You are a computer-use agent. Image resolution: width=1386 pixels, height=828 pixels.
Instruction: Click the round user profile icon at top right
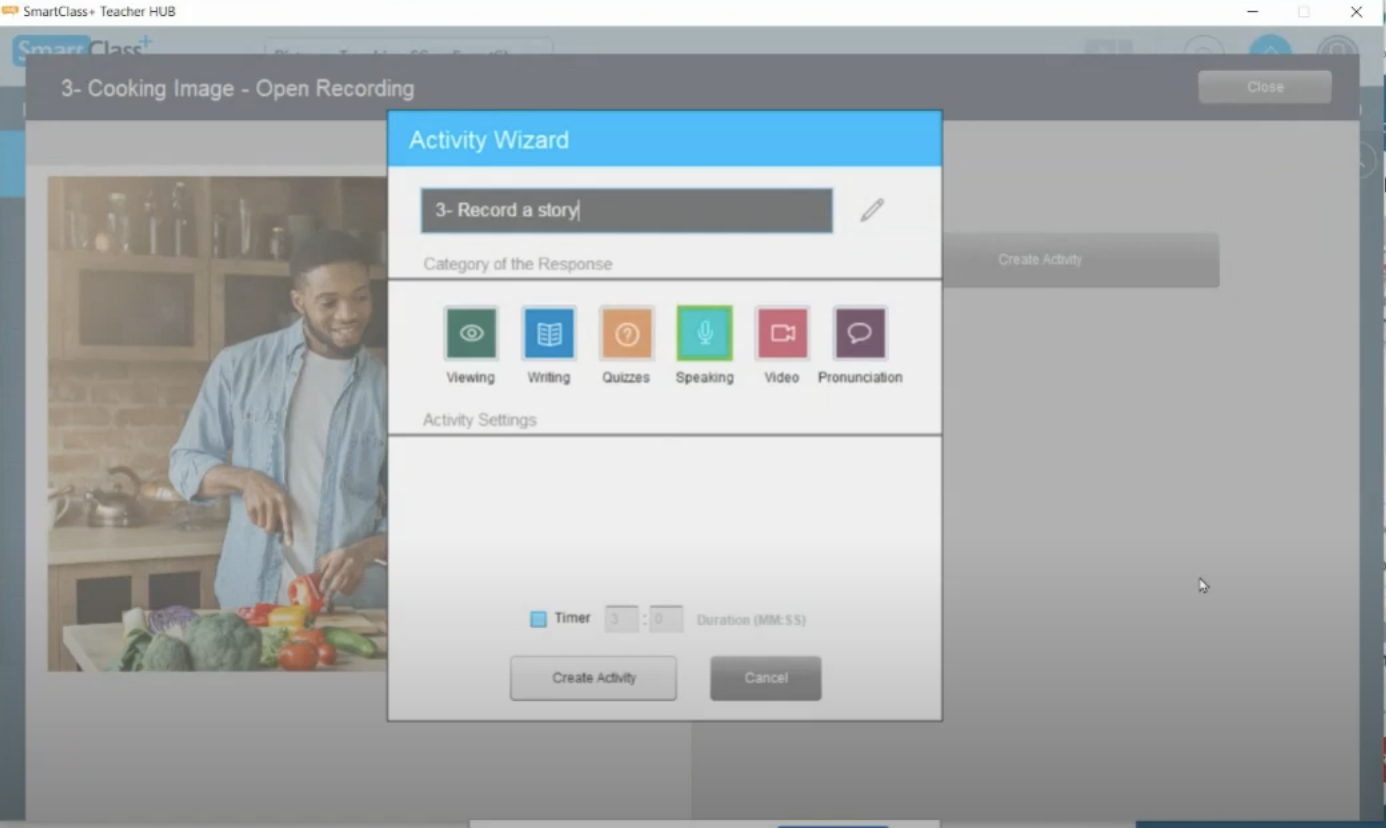1337,48
